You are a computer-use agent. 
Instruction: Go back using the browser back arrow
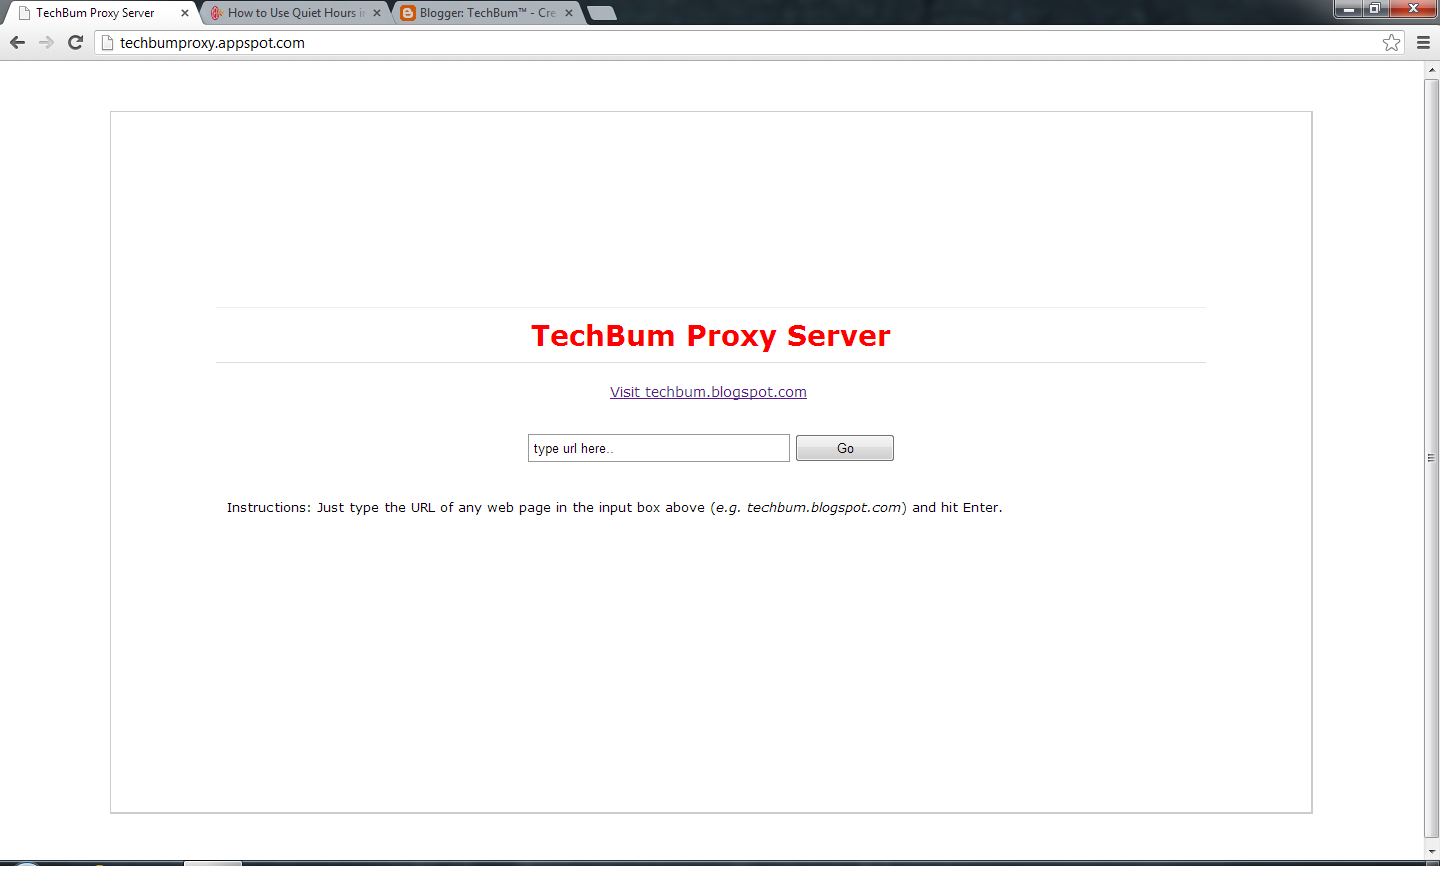pyautogui.click(x=17, y=42)
